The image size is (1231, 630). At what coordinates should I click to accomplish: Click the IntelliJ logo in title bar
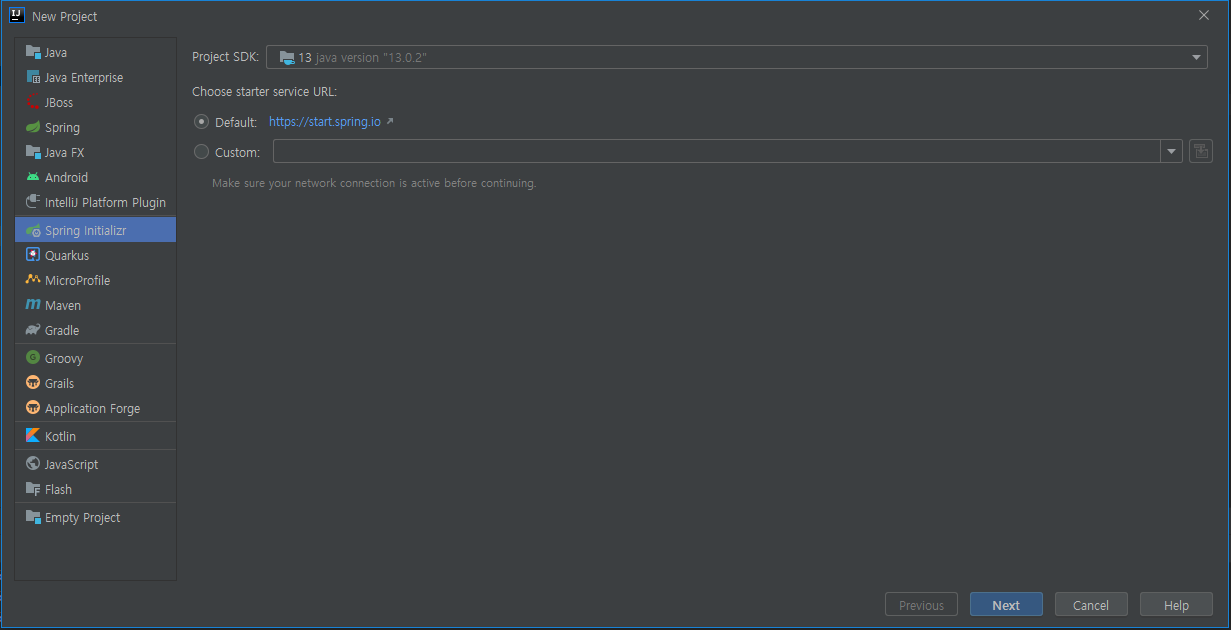[16, 15]
